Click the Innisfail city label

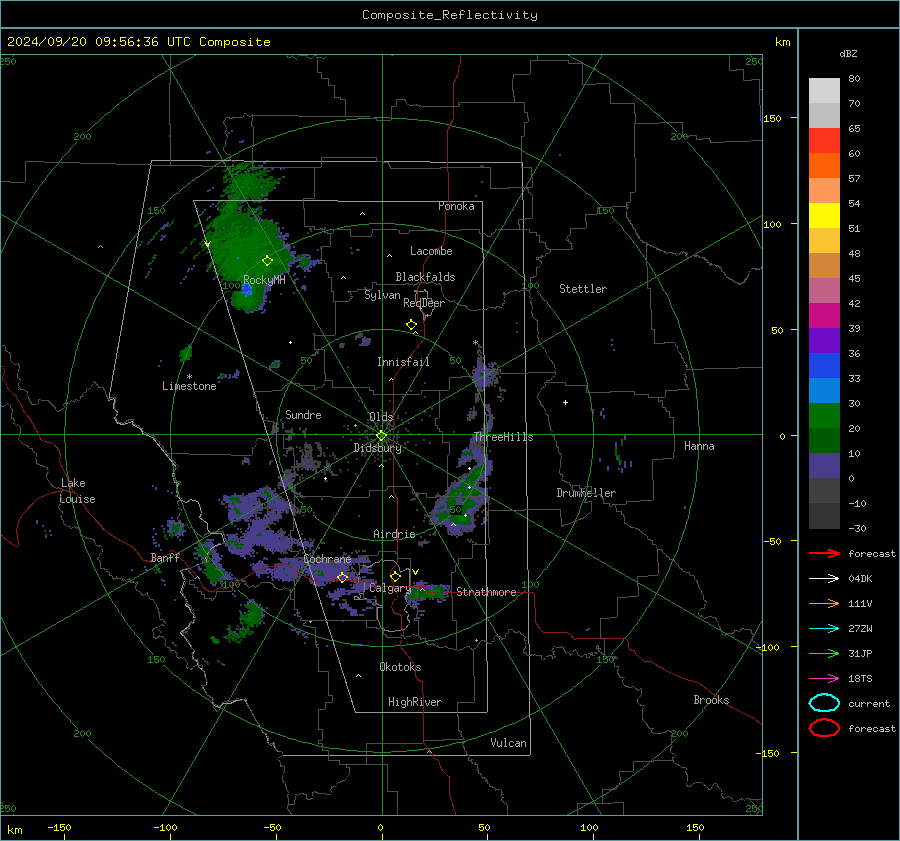(x=403, y=362)
